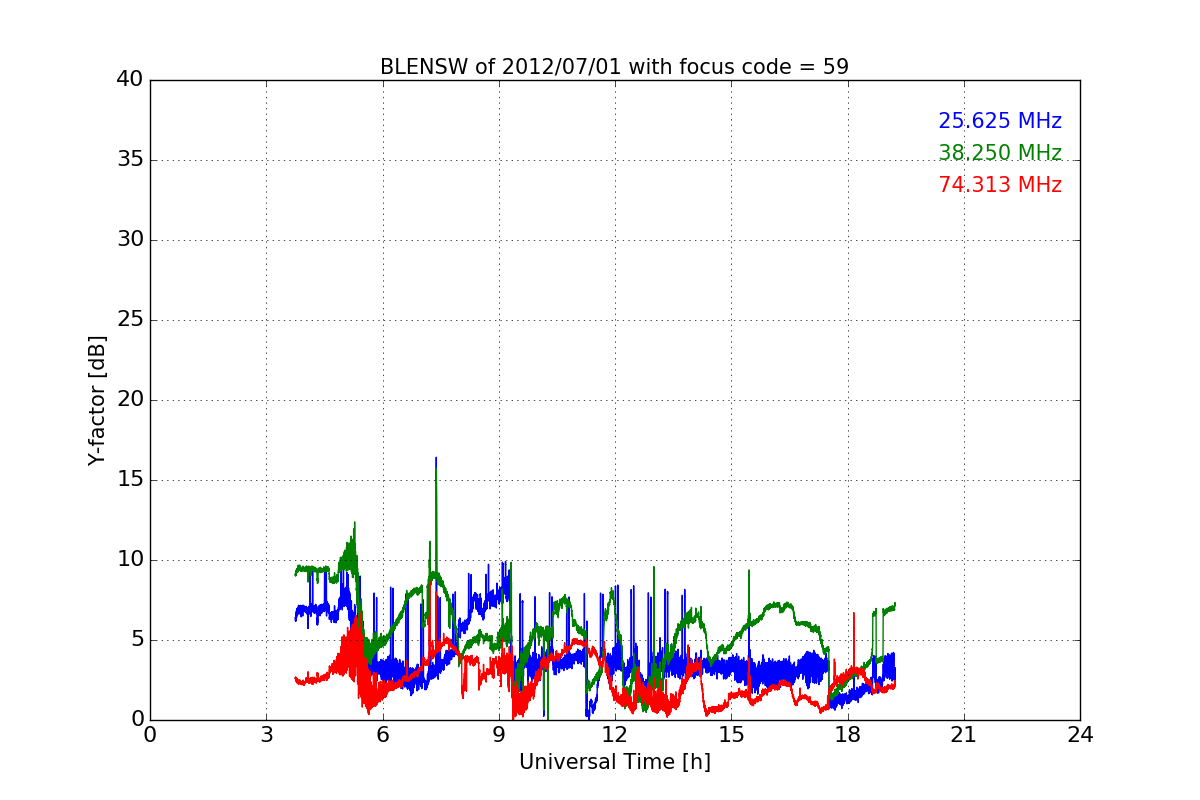
Task: Click the 'Y-factor [dB]' axis label
Action: 97,400
